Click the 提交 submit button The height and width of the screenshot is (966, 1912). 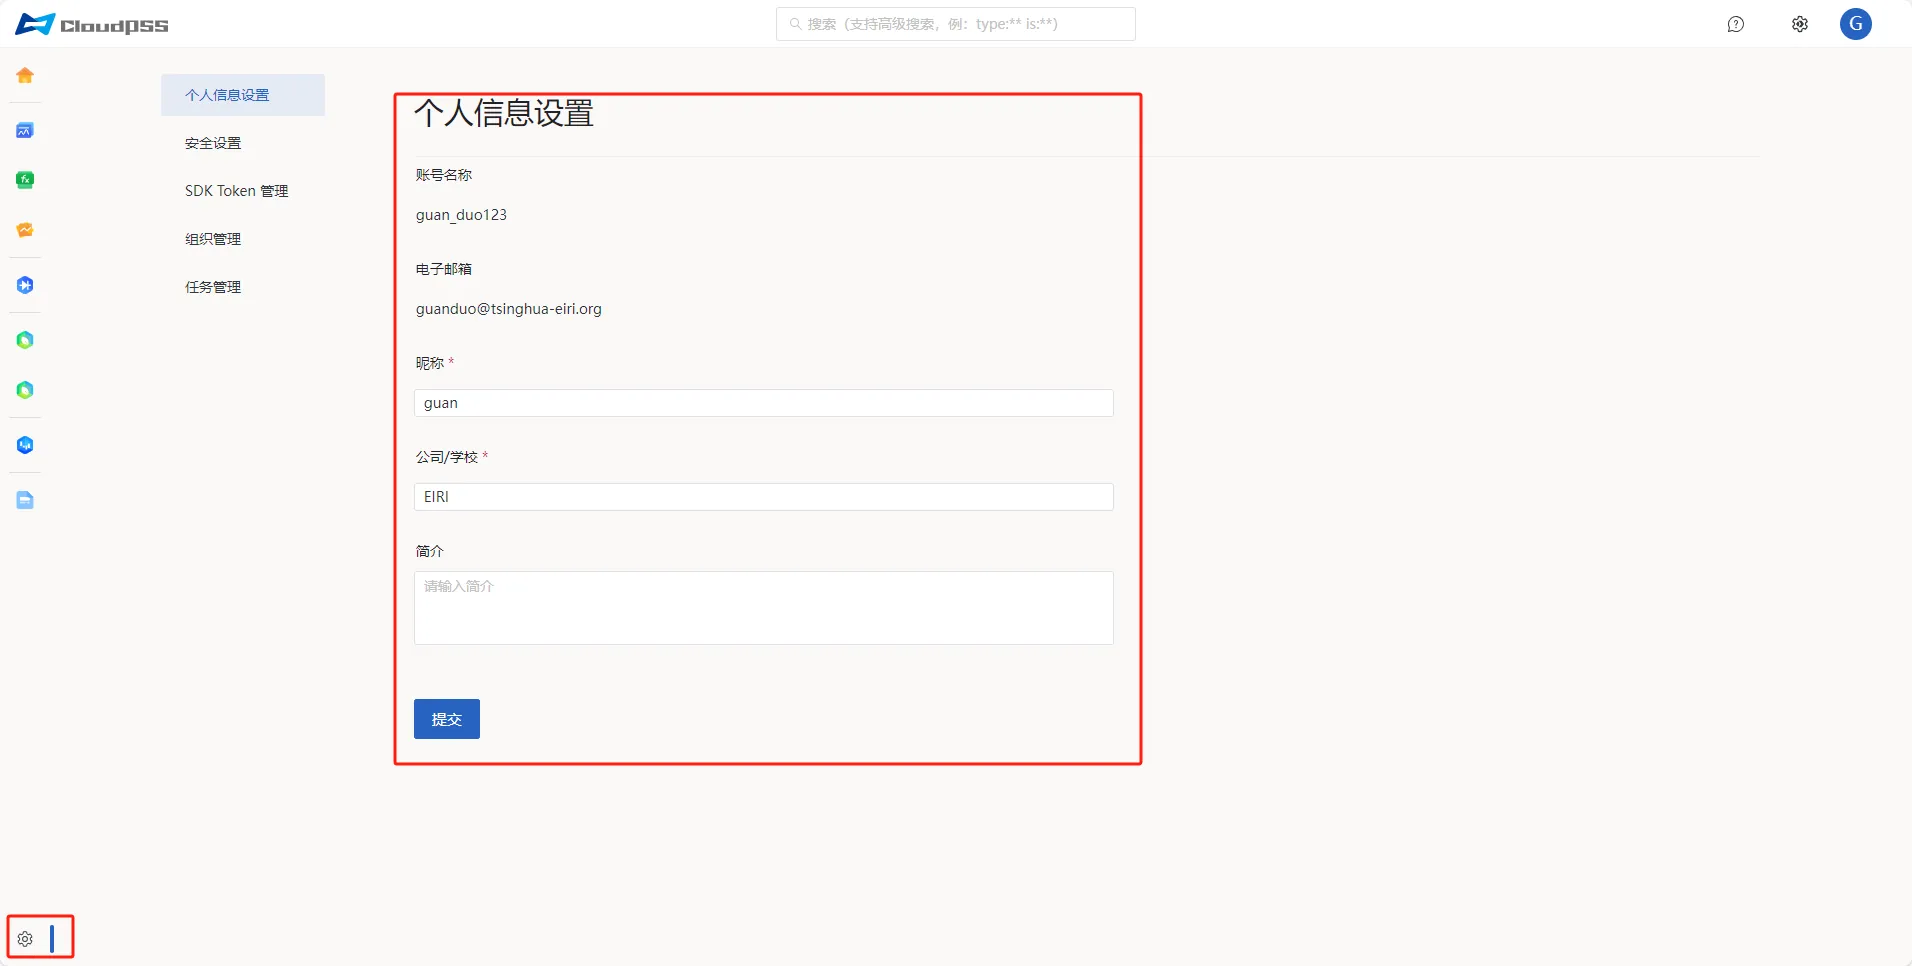tap(447, 719)
